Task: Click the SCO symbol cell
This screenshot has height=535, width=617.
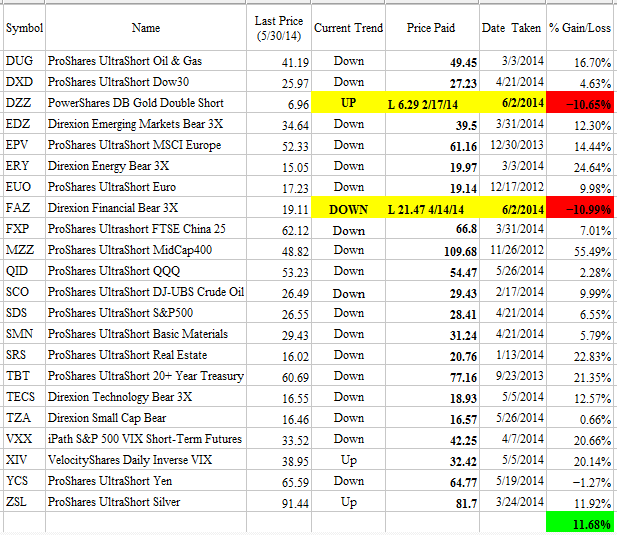Action: point(24,291)
